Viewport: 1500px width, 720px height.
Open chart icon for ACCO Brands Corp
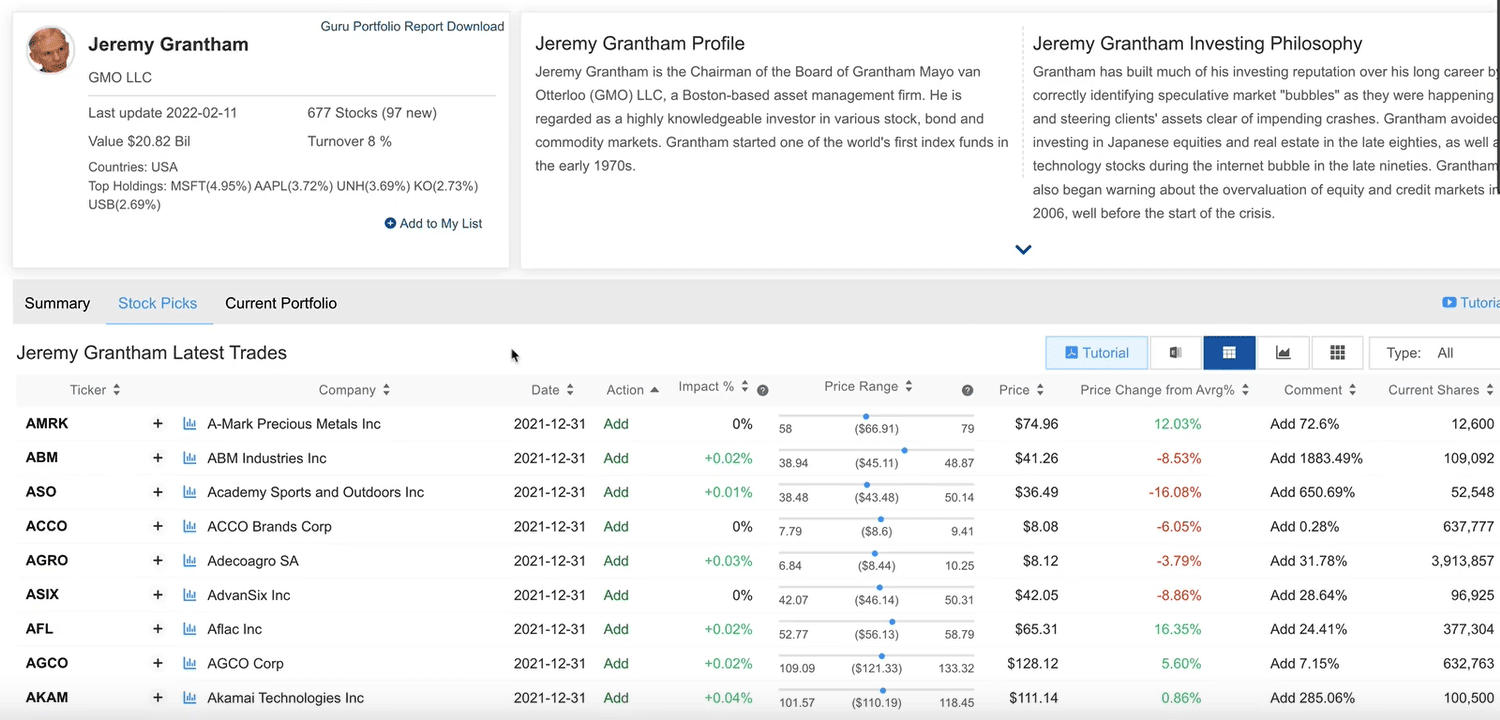190,526
